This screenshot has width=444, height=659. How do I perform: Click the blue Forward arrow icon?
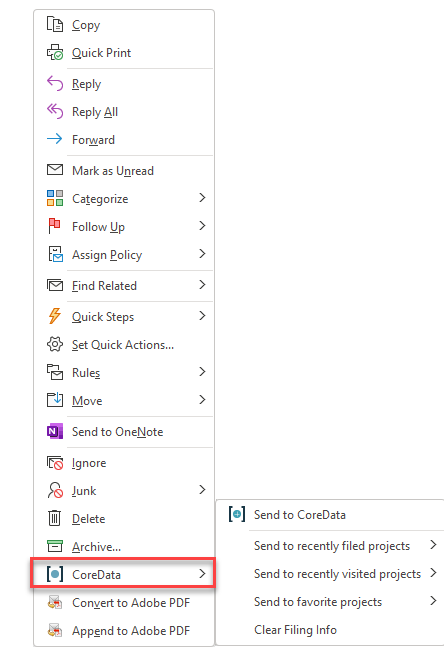[55, 139]
